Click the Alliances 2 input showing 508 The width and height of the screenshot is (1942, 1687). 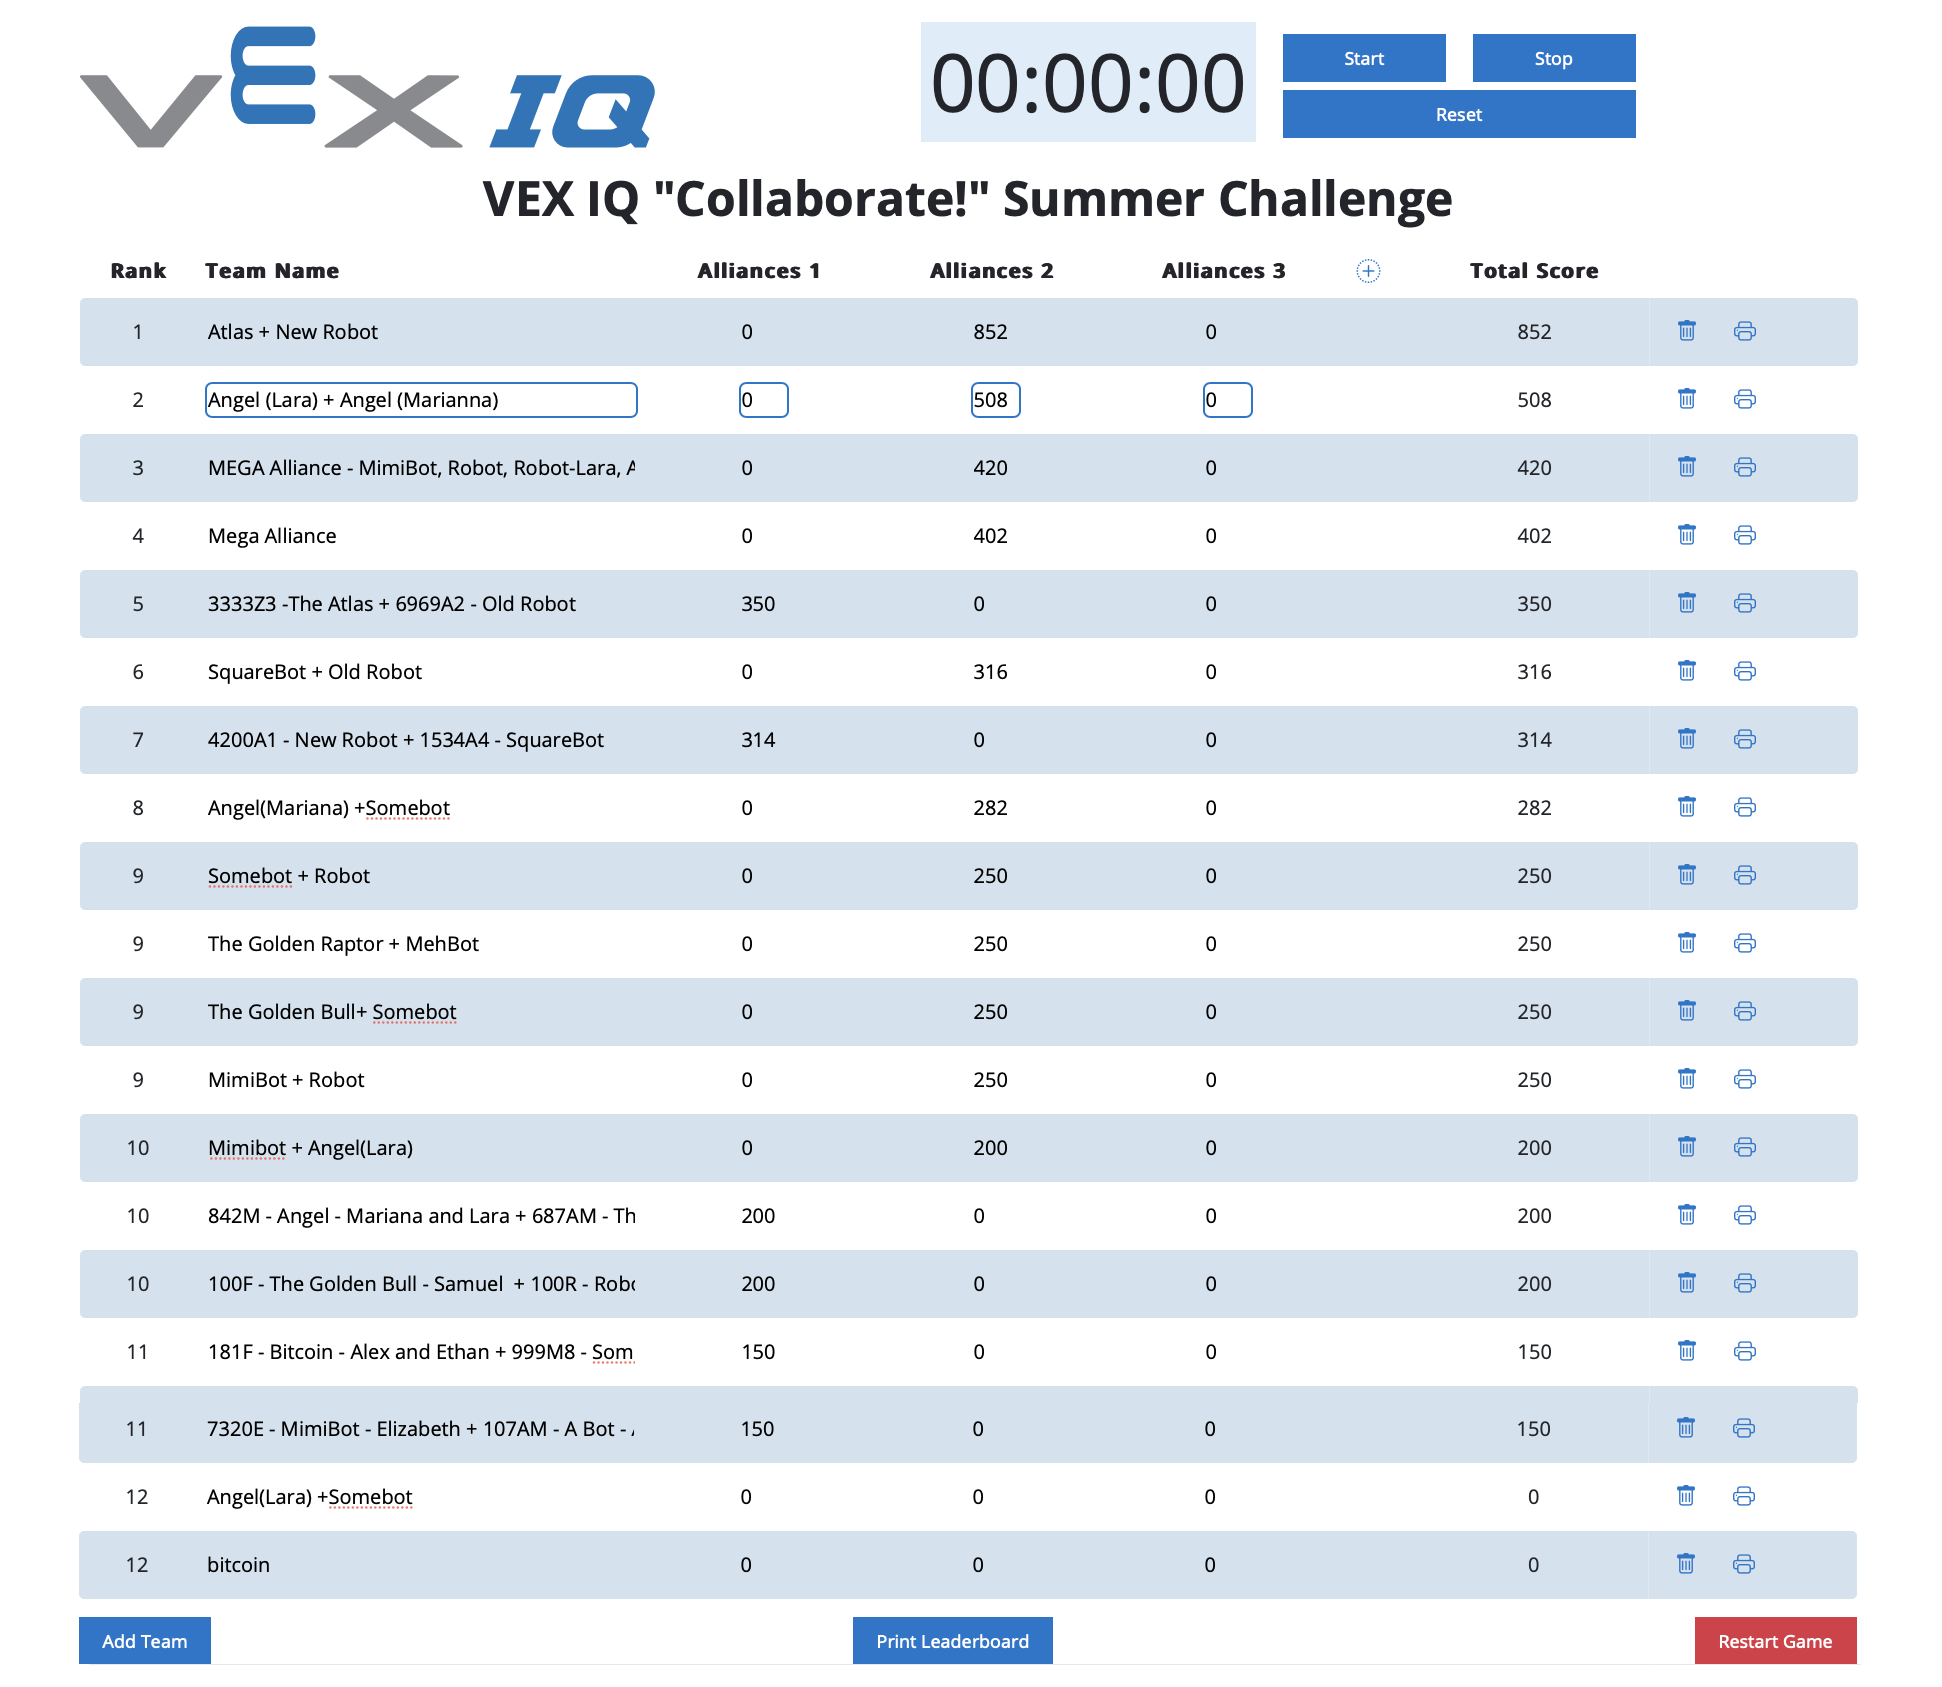[994, 400]
